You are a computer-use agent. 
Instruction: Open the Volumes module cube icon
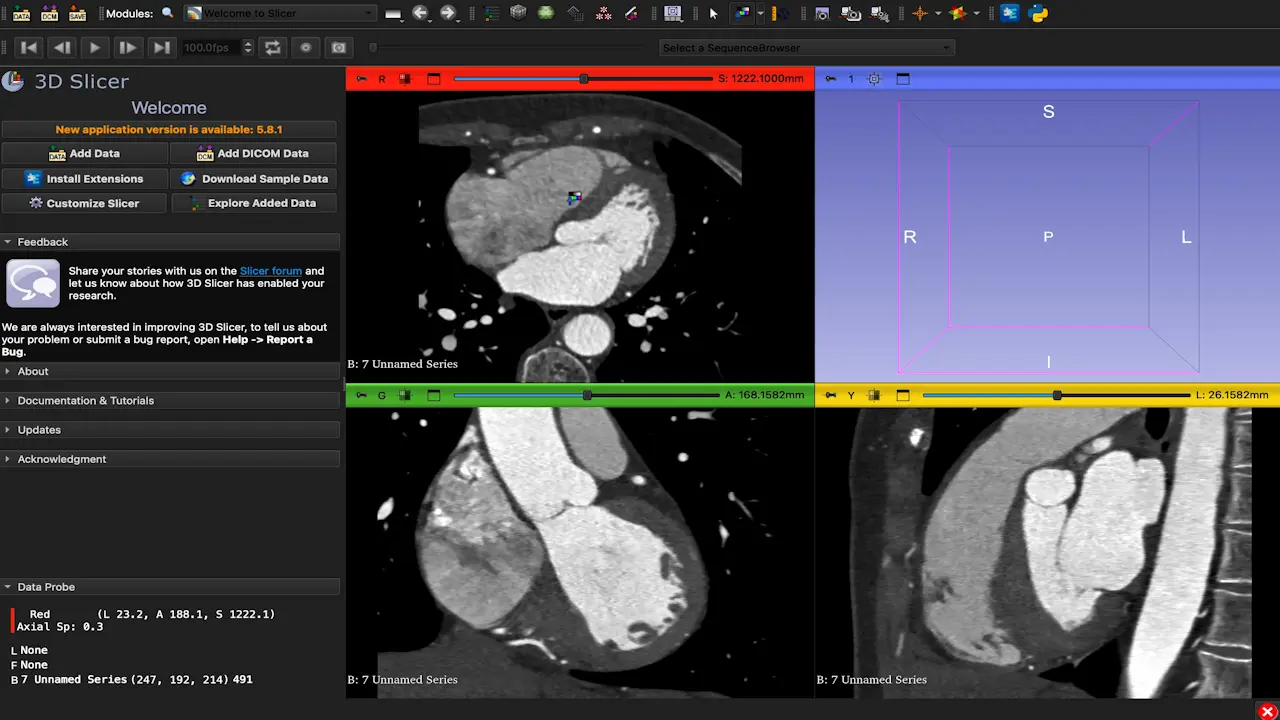tap(518, 14)
